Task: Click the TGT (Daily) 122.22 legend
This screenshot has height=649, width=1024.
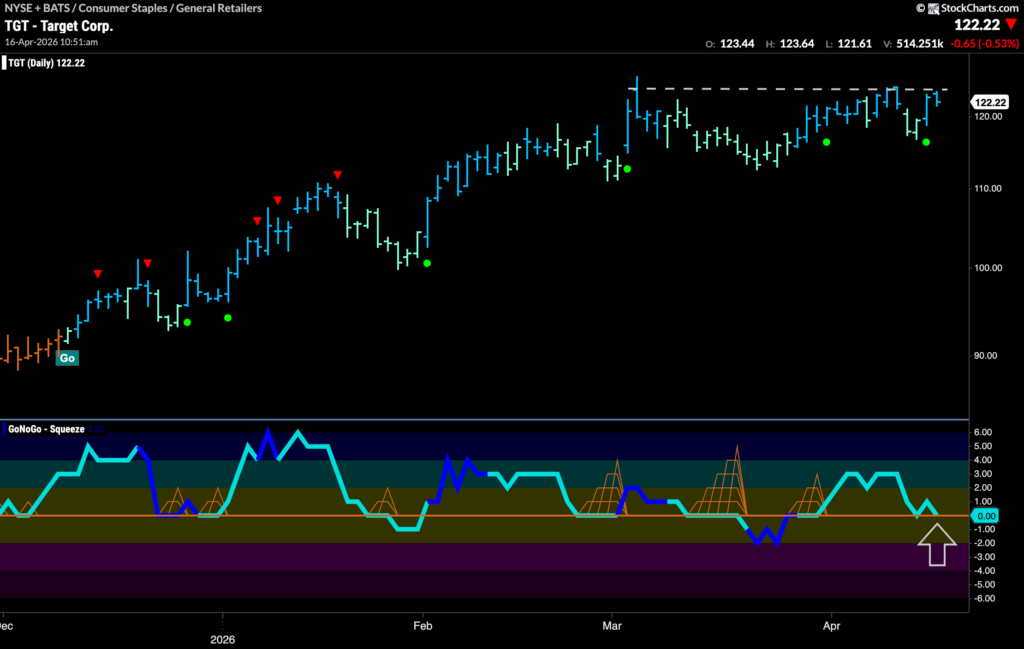Action: pos(46,63)
